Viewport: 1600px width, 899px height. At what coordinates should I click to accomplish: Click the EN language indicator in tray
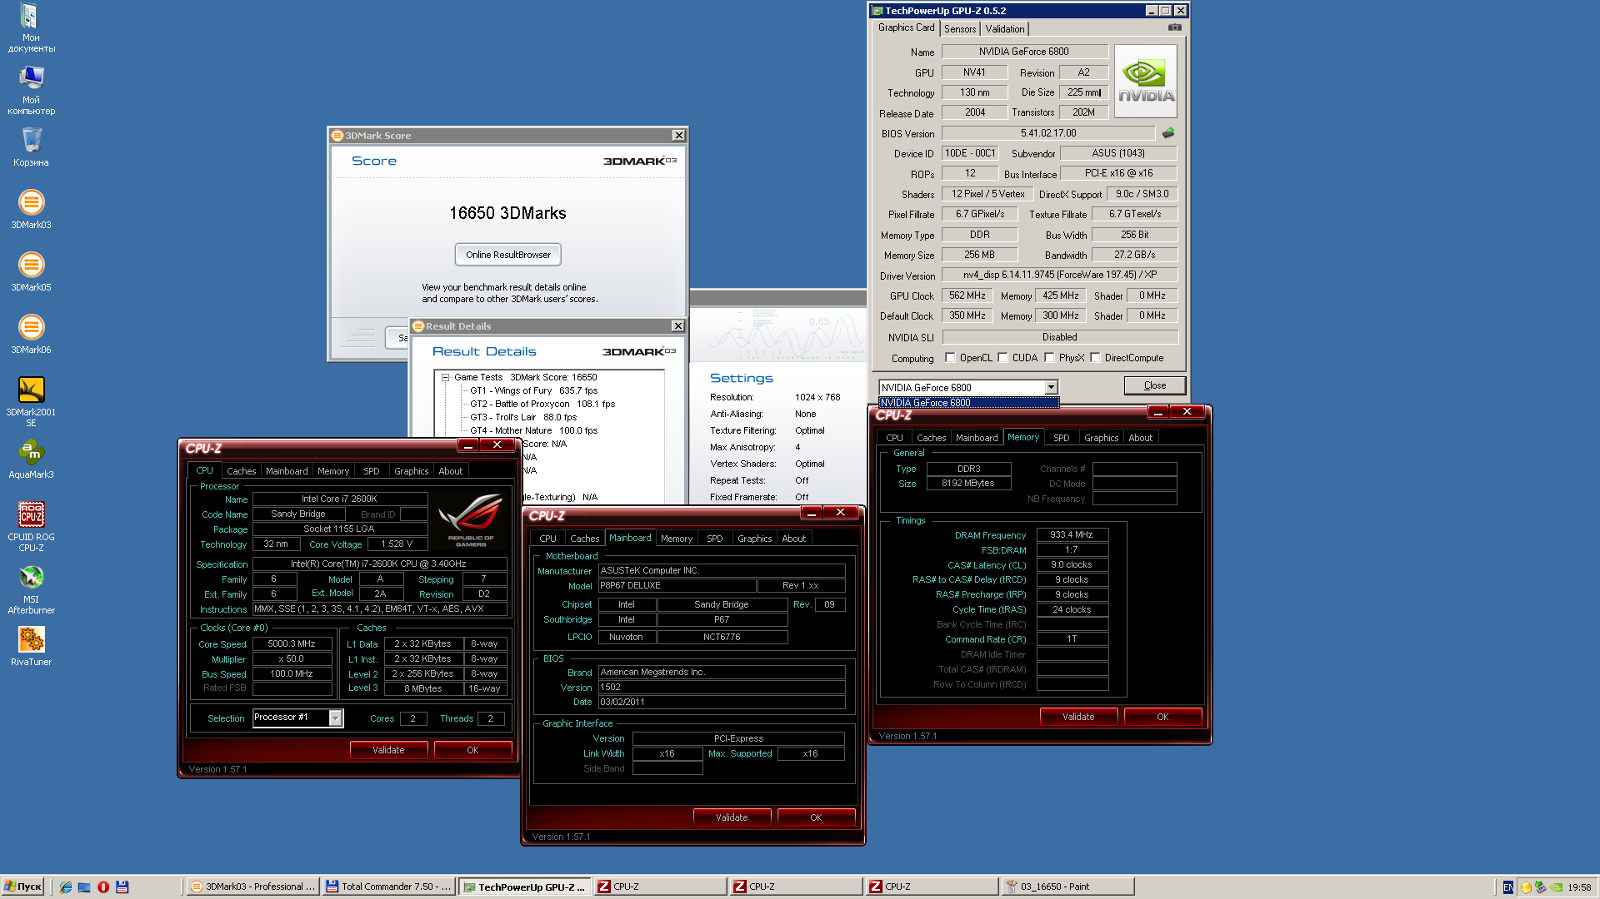click(1508, 887)
